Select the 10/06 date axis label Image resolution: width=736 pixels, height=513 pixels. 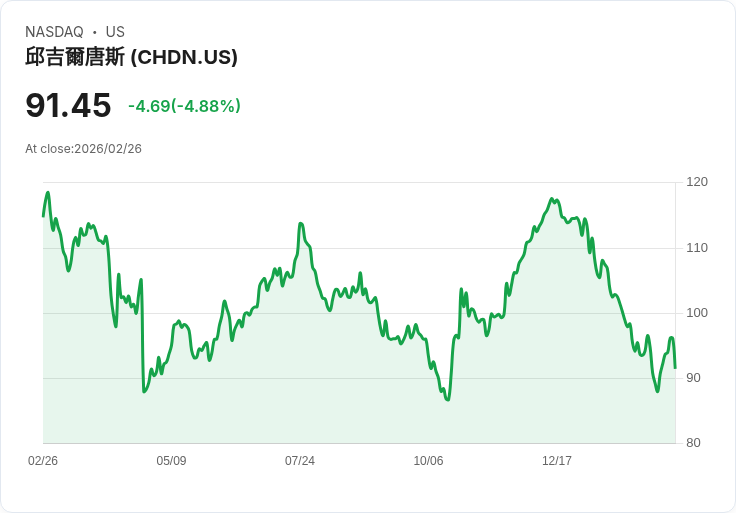tap(428, 461)
